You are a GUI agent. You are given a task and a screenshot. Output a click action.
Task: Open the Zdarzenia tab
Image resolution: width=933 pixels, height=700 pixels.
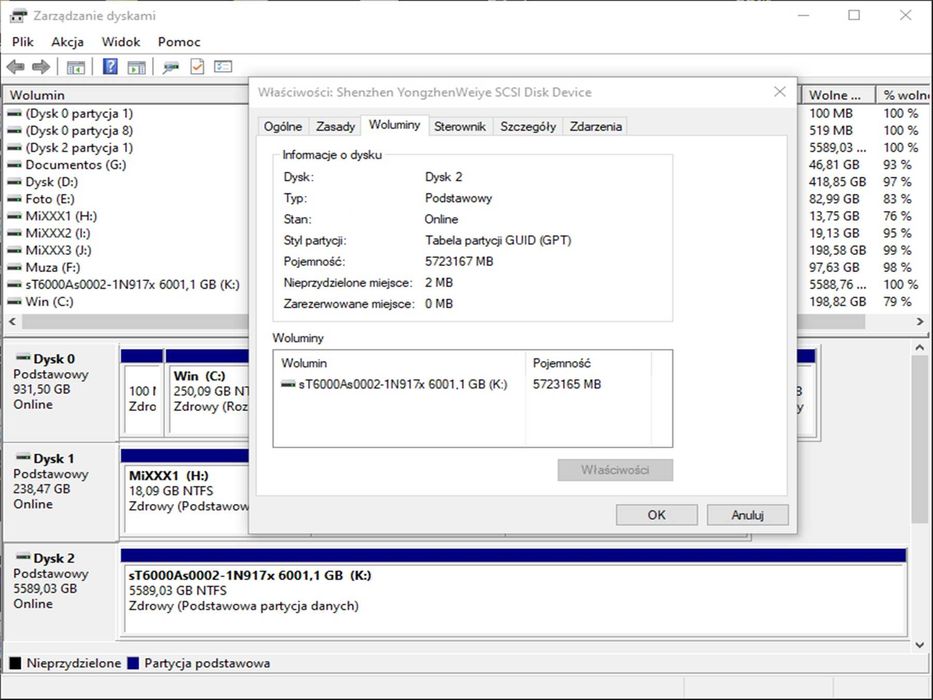[x=596, y=126]
